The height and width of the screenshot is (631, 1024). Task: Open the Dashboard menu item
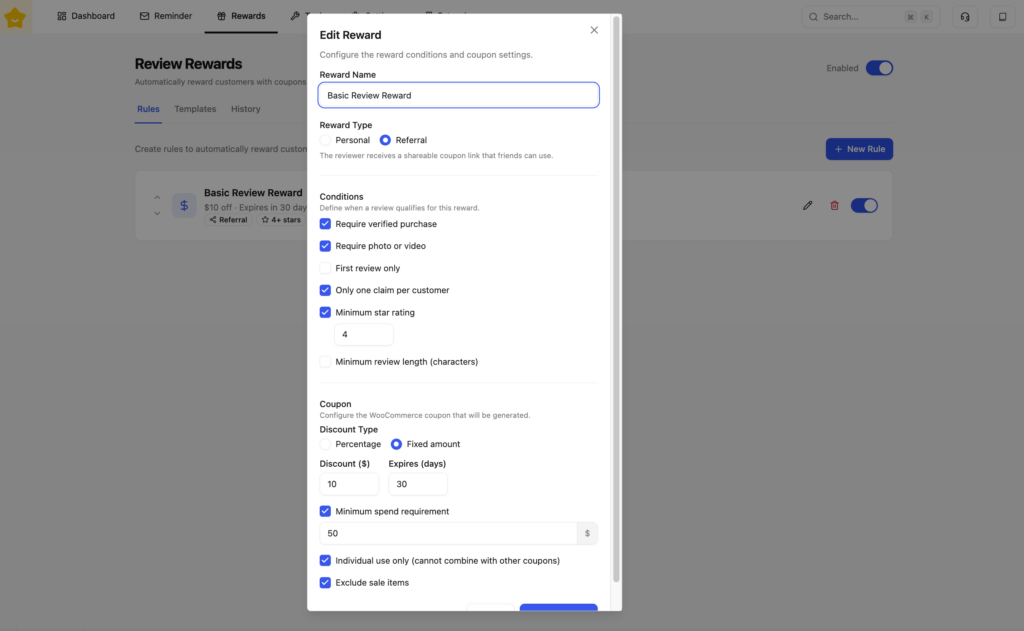pyautogui.click(x=86, y=16)
